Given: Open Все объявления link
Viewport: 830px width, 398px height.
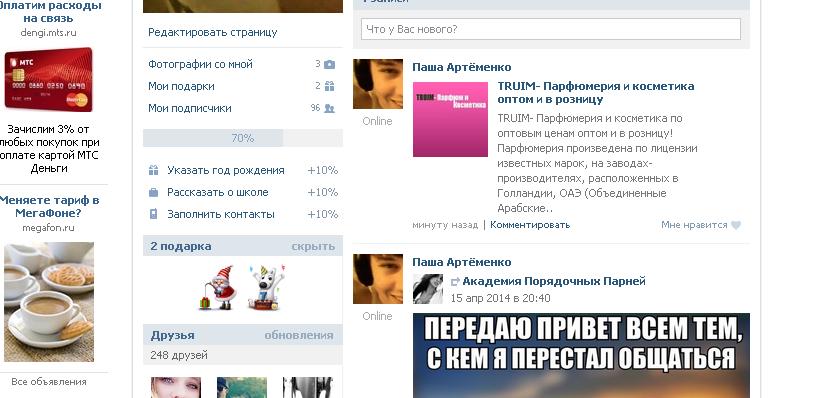Looking at the screenshot, I should pos(49,382).
